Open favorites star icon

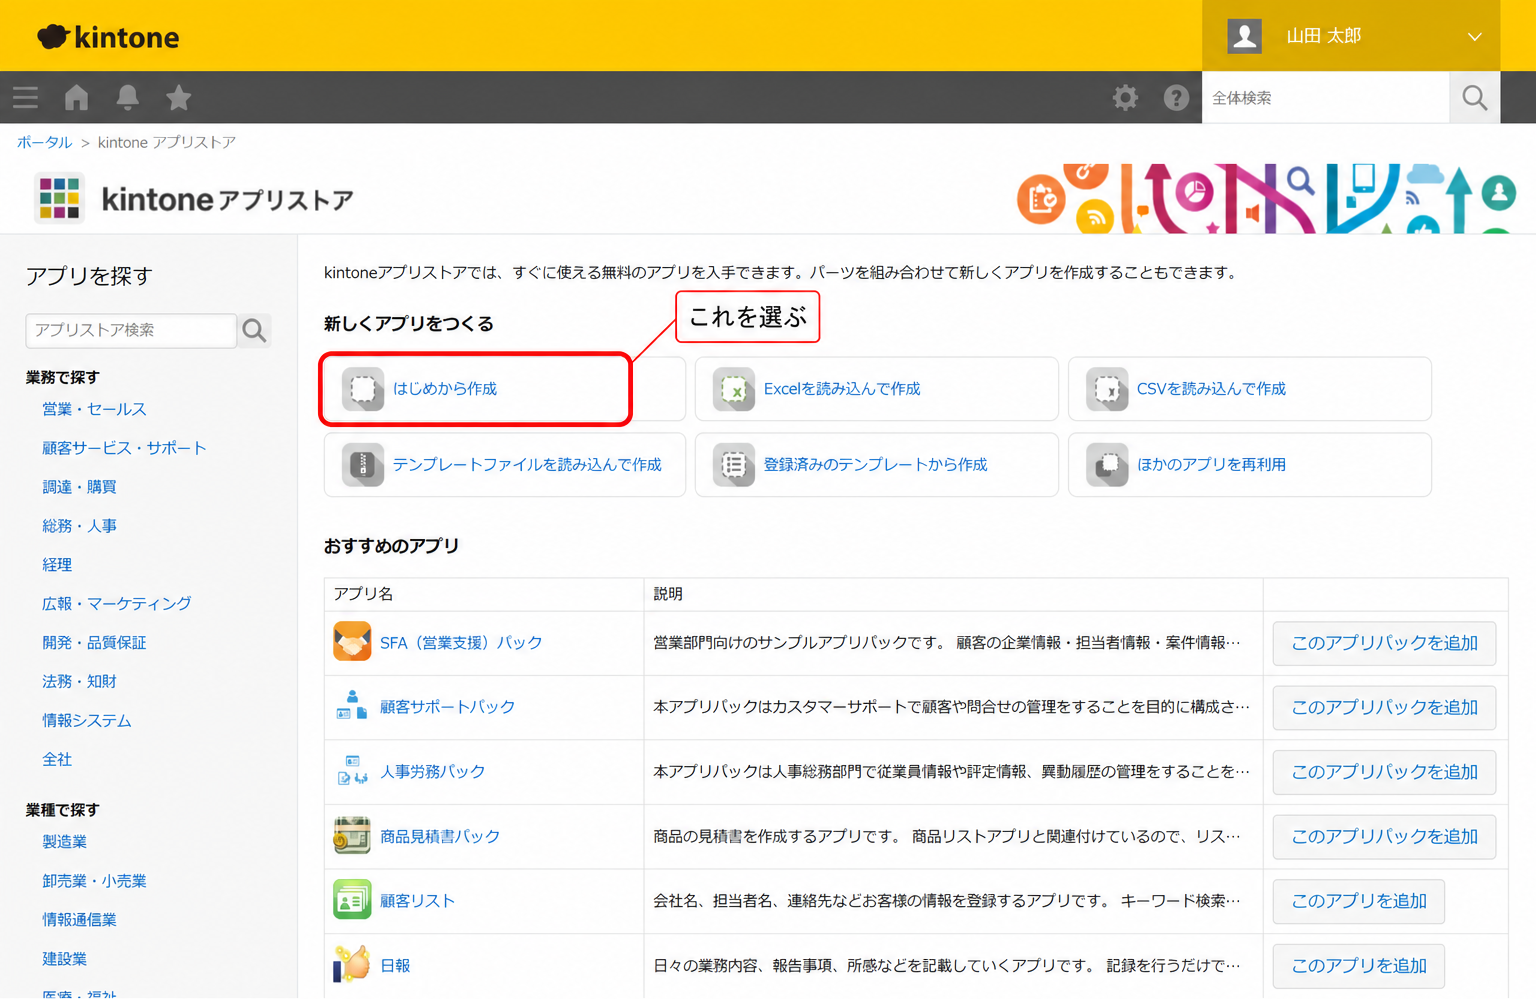click(x=178, y=97)
